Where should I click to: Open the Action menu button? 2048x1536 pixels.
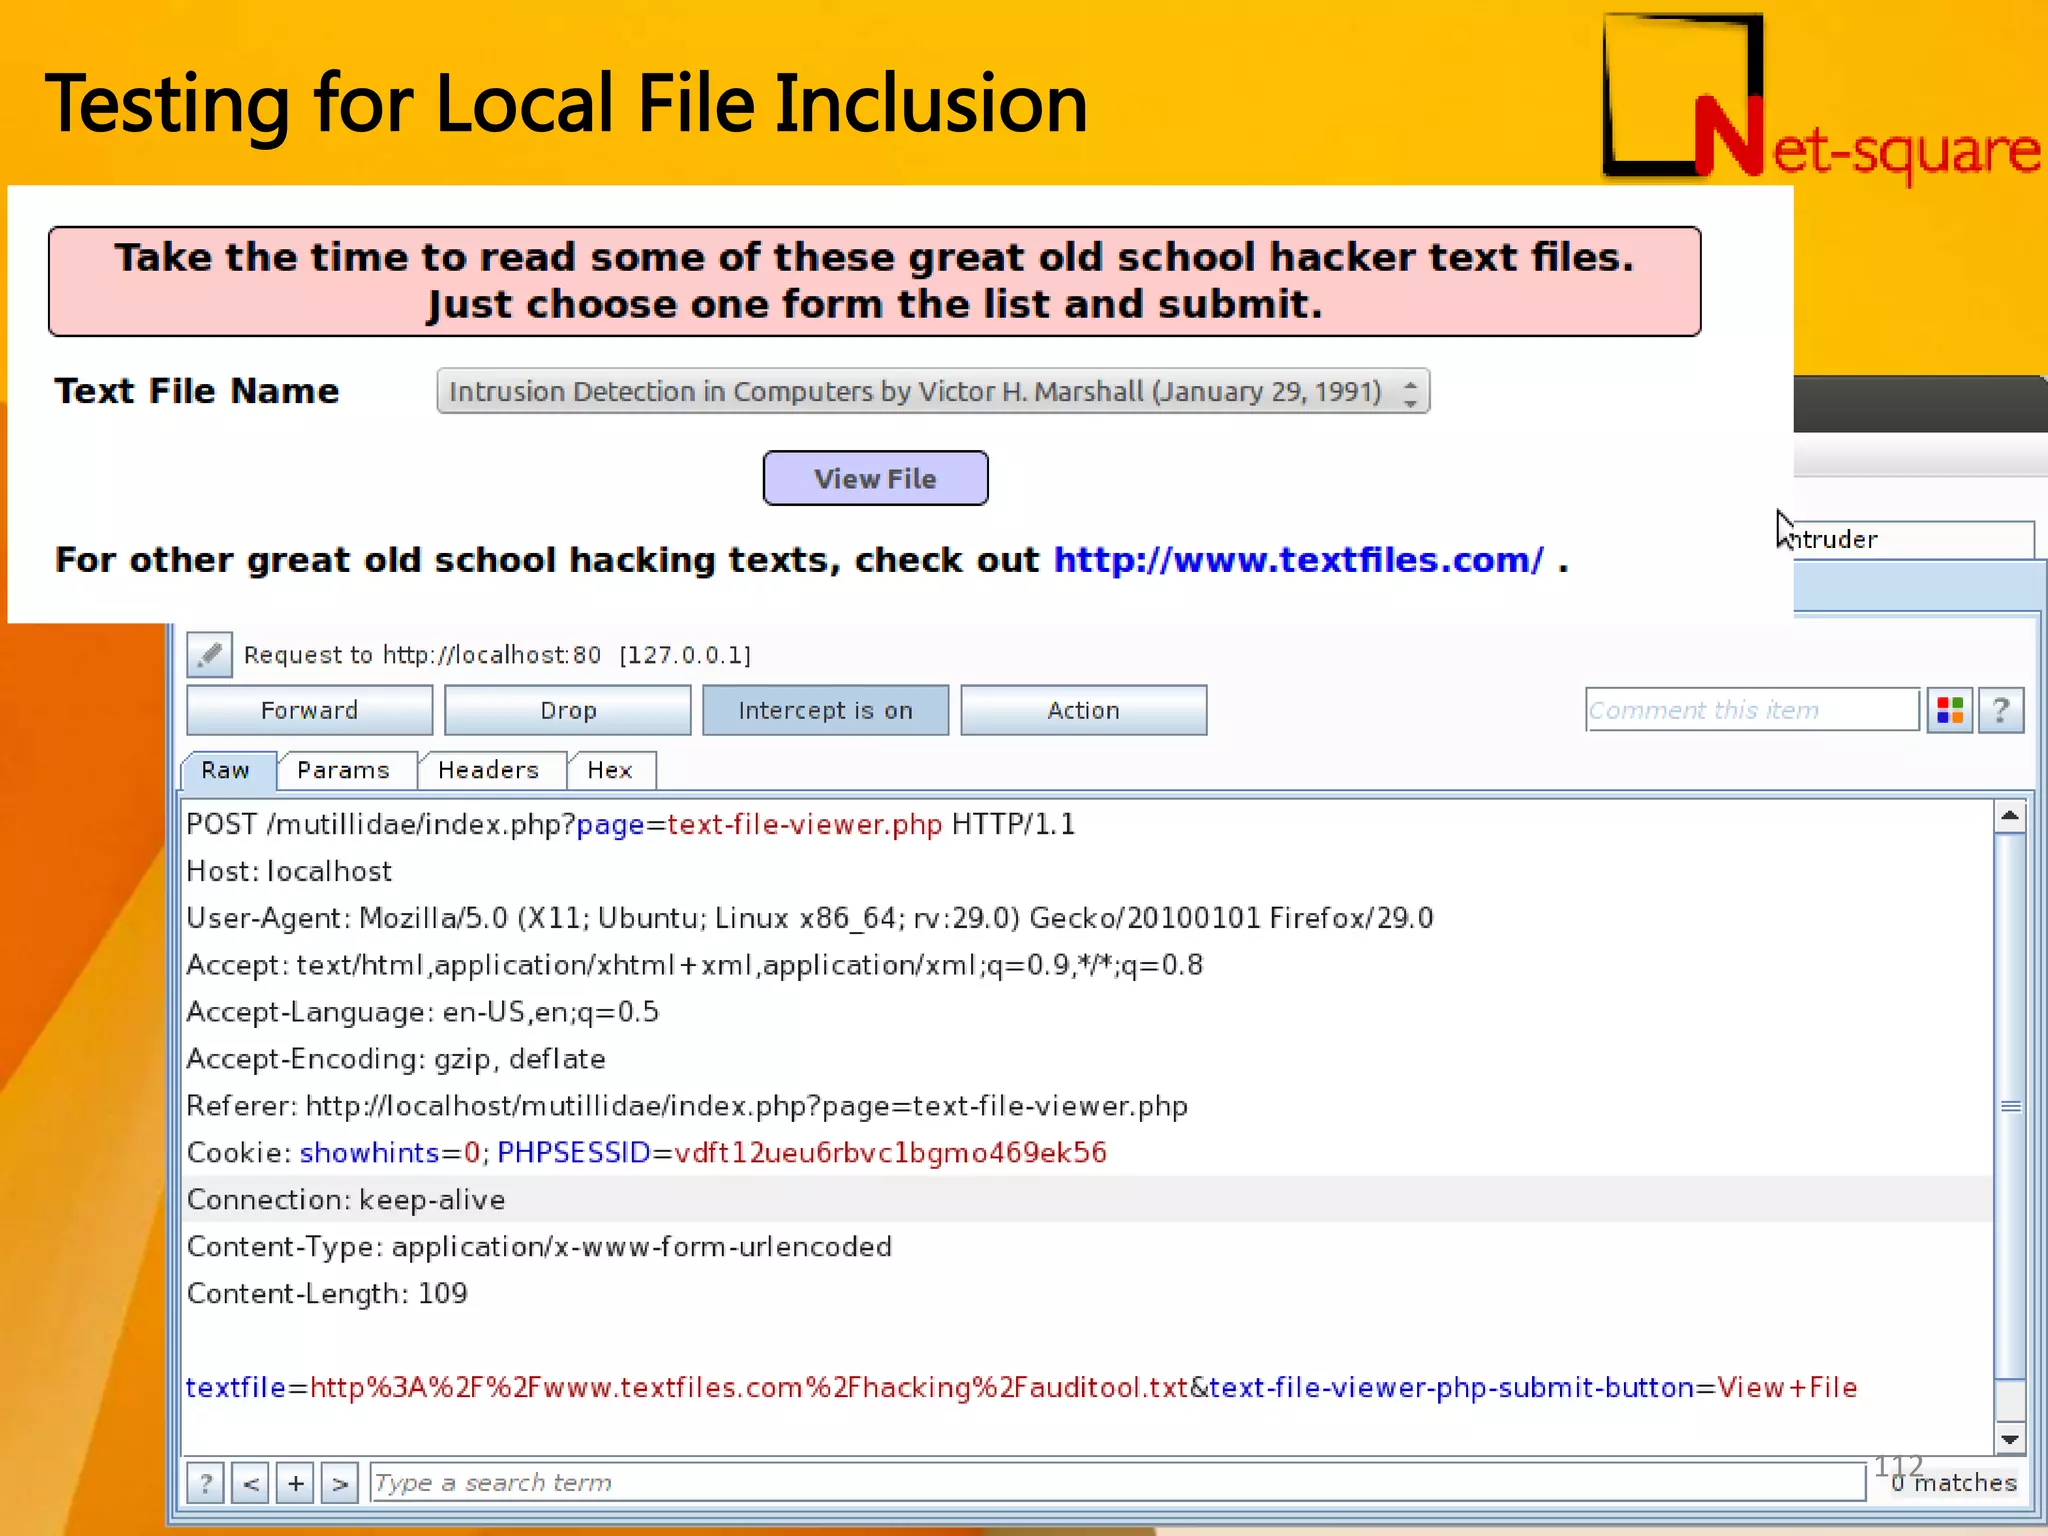(1083, 710)
